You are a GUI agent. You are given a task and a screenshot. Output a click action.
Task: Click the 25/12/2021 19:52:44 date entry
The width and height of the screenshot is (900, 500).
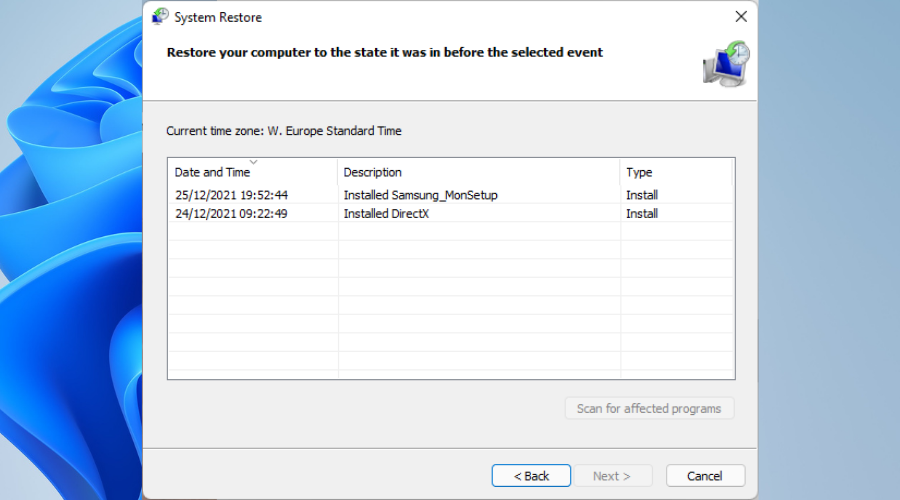pyautogui.click(x=231, y=195)
